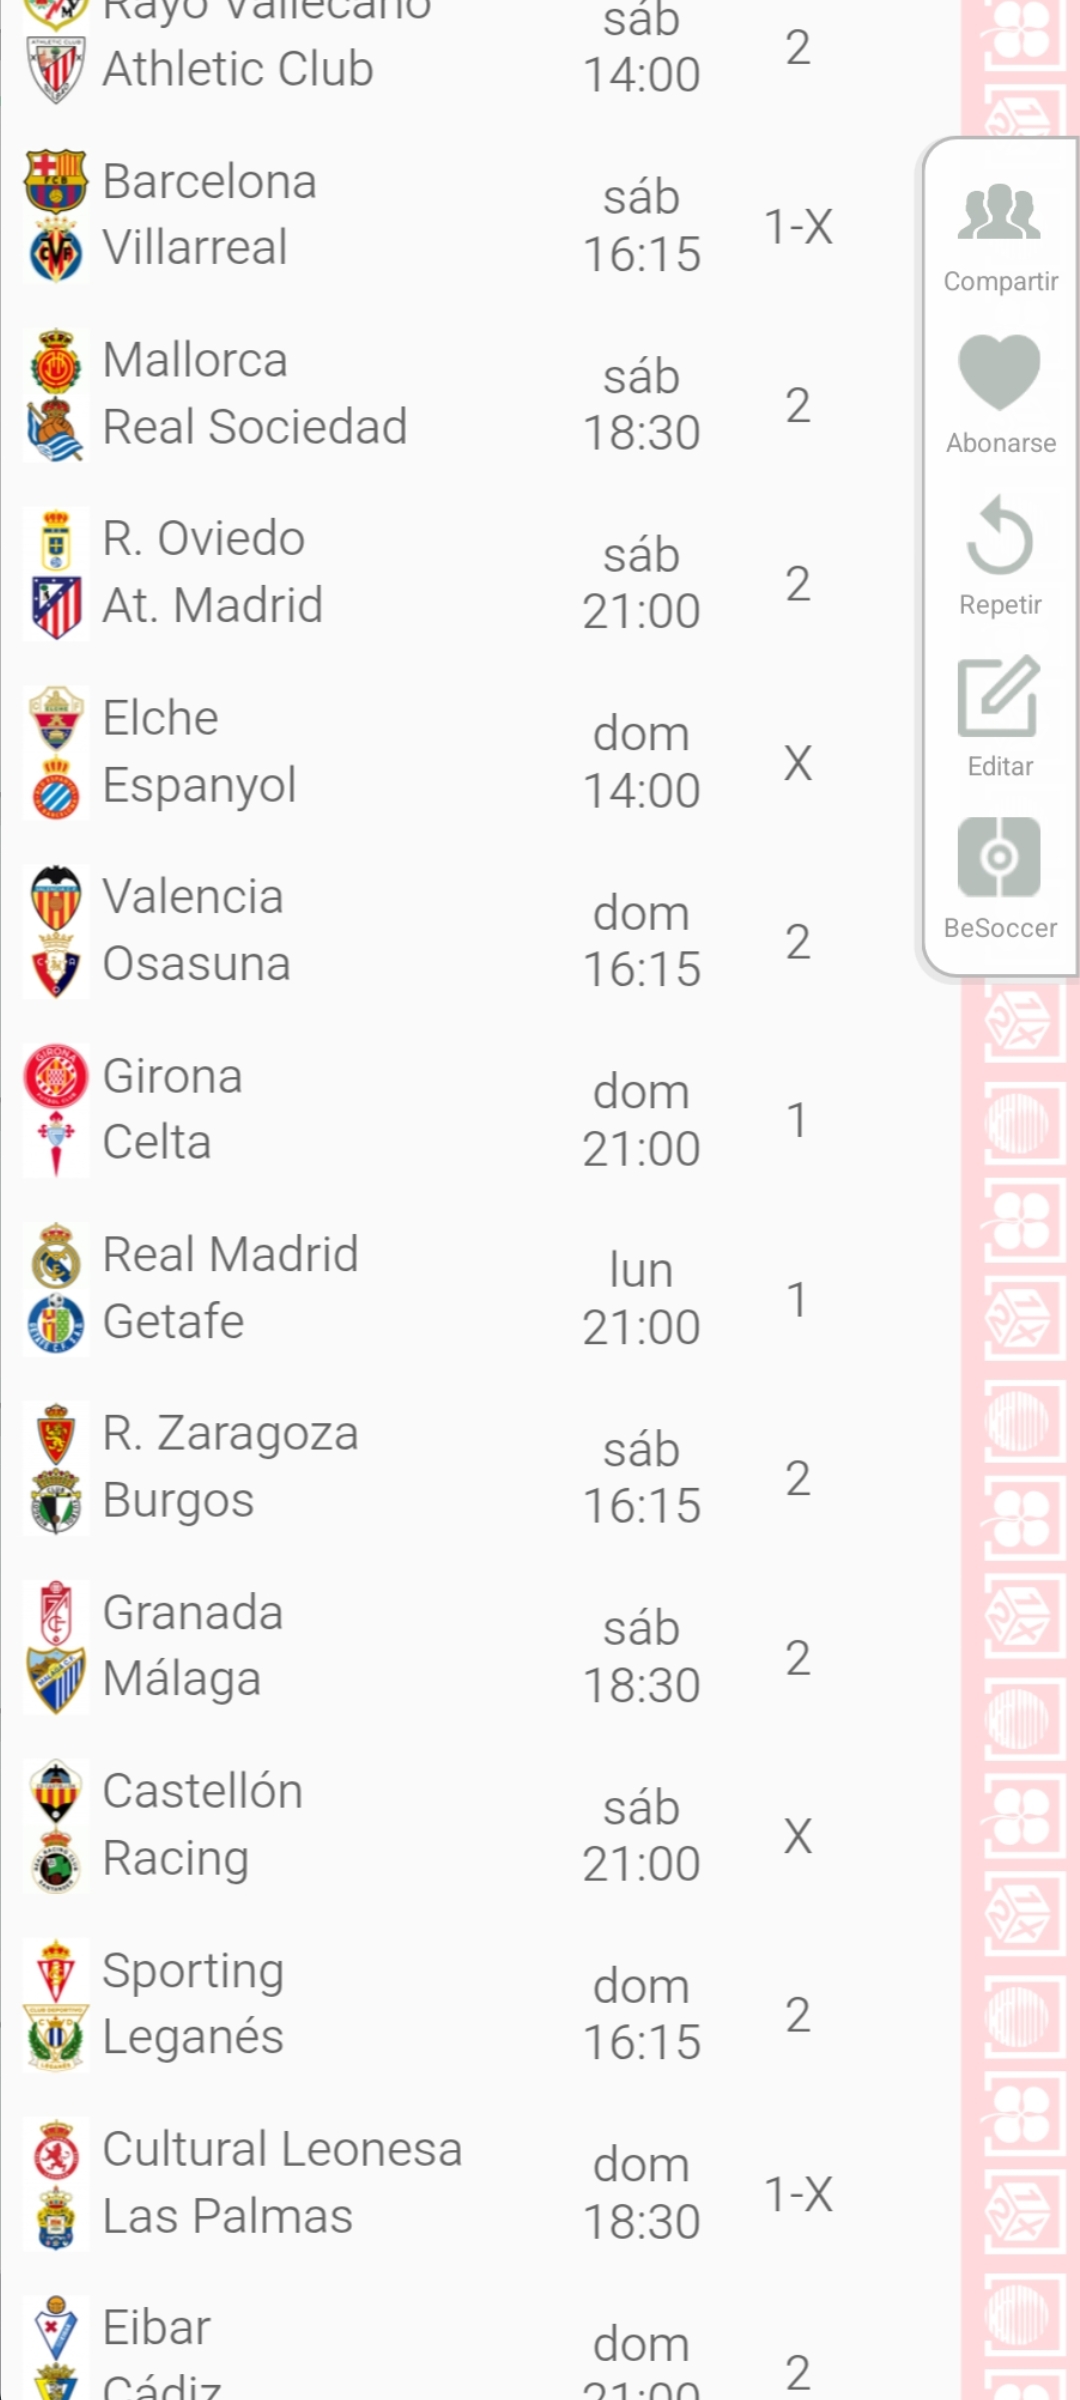Tap the Elche vs Espanyol X prediction
Screen dimensions: 1080x2400
[x=798, y=763]
